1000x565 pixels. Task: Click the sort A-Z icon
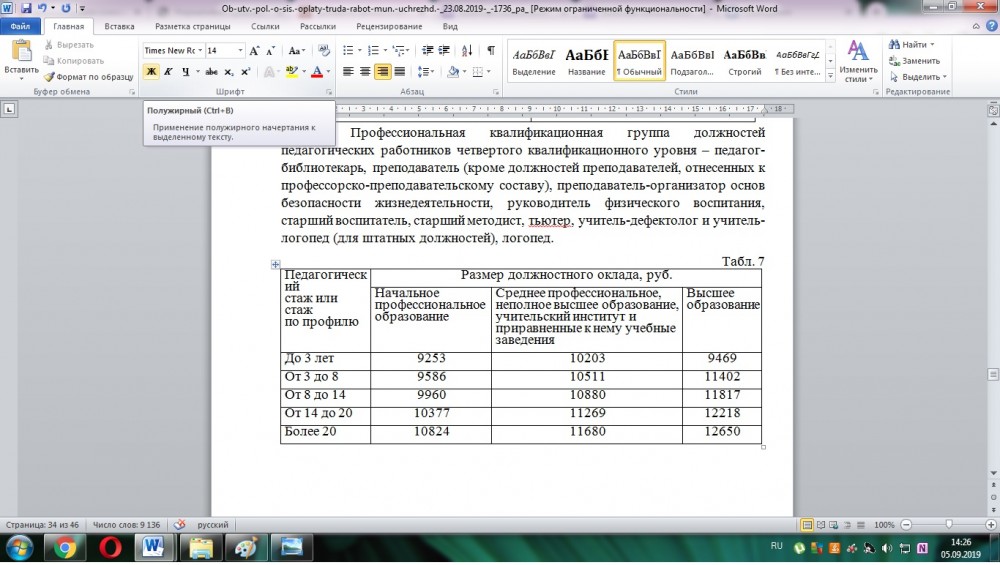coord(468,50)
